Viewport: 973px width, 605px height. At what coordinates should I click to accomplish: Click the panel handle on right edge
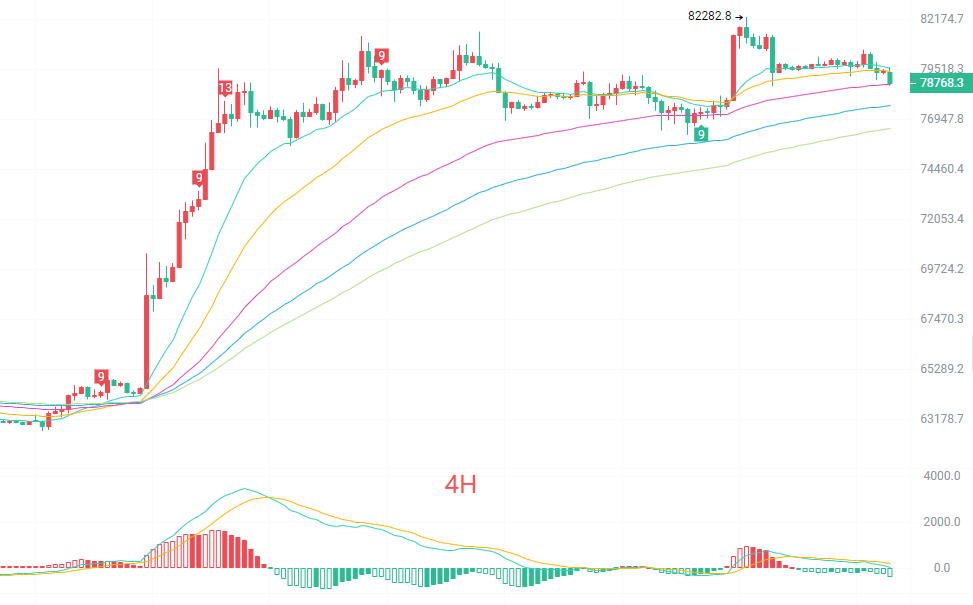(971, 352)
